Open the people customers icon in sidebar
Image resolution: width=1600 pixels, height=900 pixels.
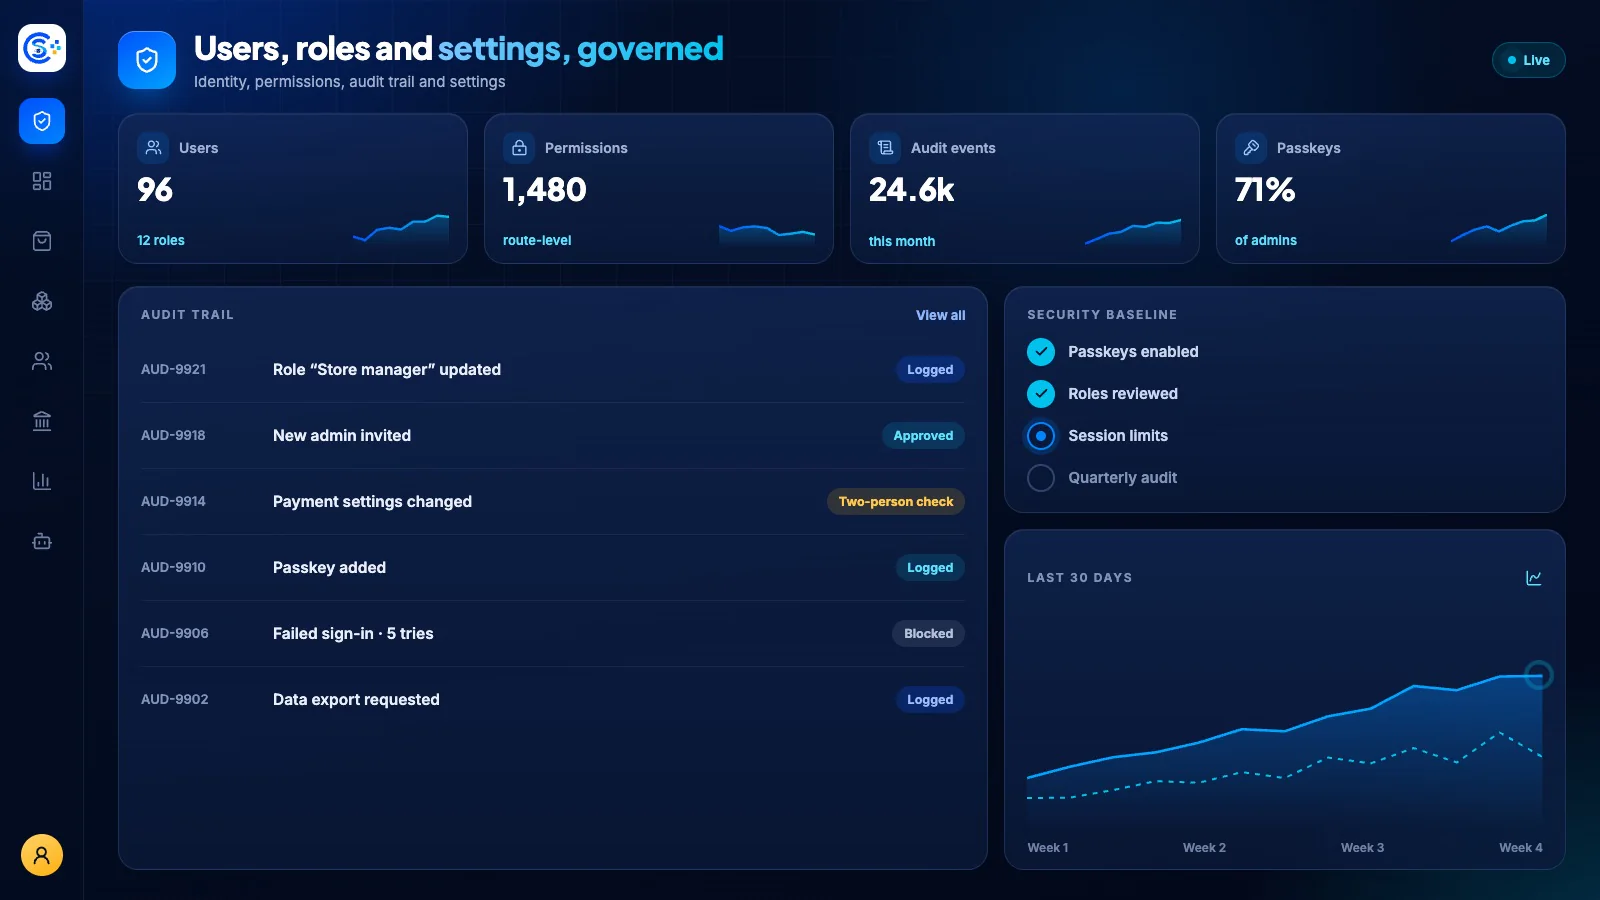[42, 361]
